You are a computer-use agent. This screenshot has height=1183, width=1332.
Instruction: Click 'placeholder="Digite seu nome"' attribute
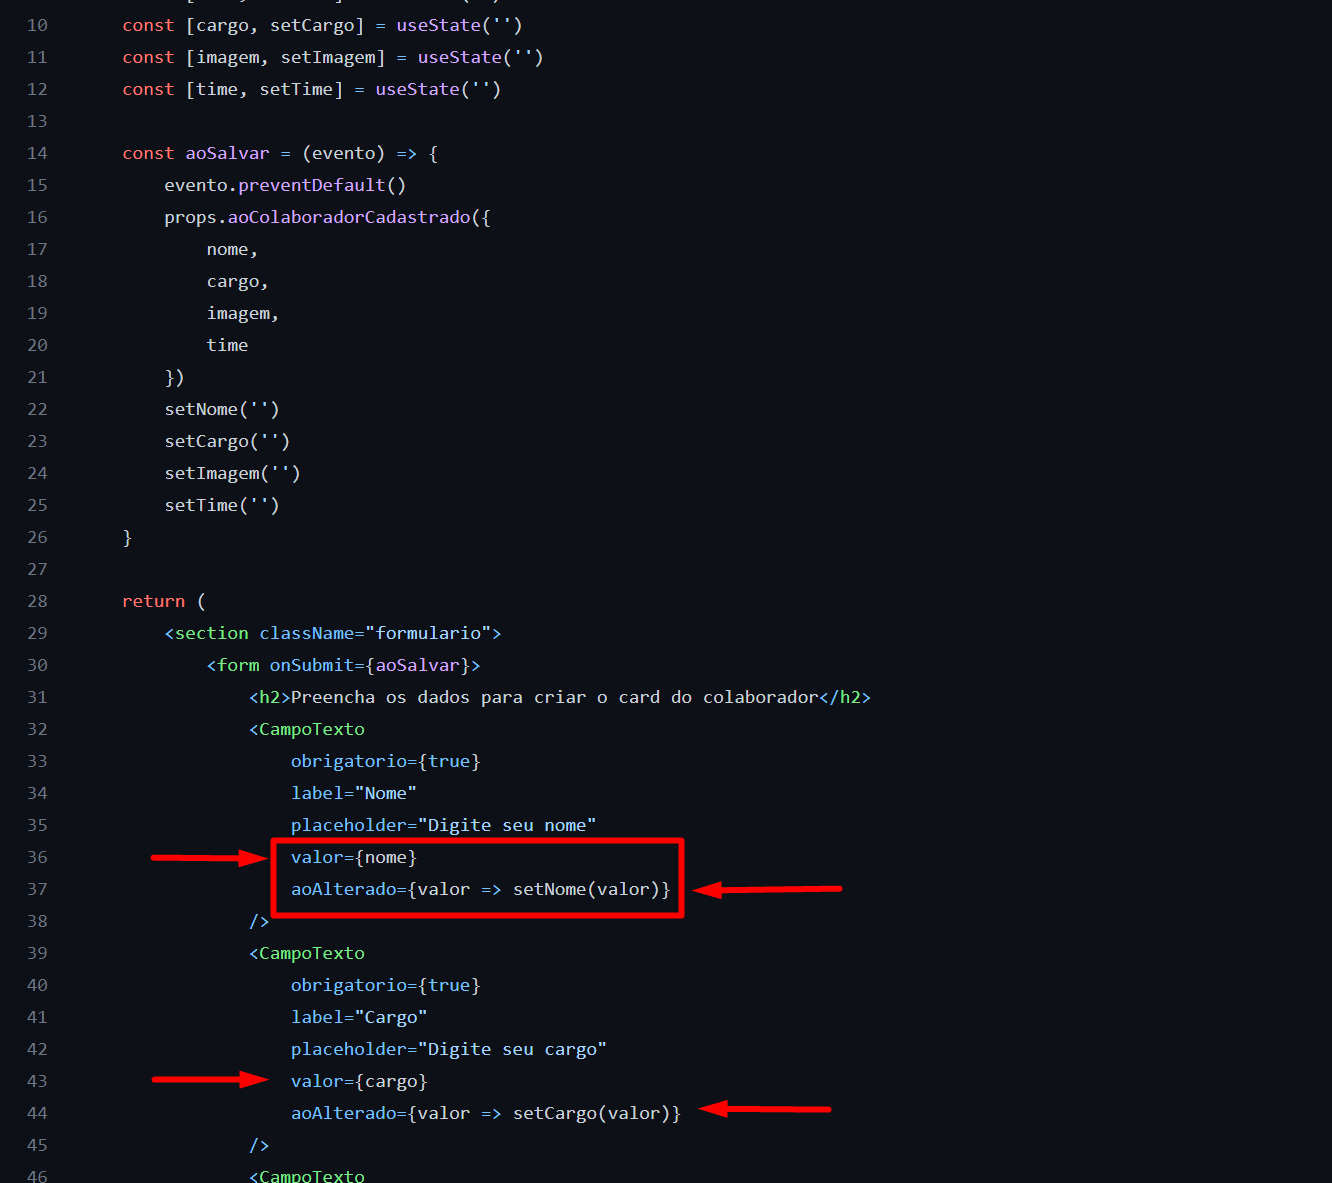[444, 825]
